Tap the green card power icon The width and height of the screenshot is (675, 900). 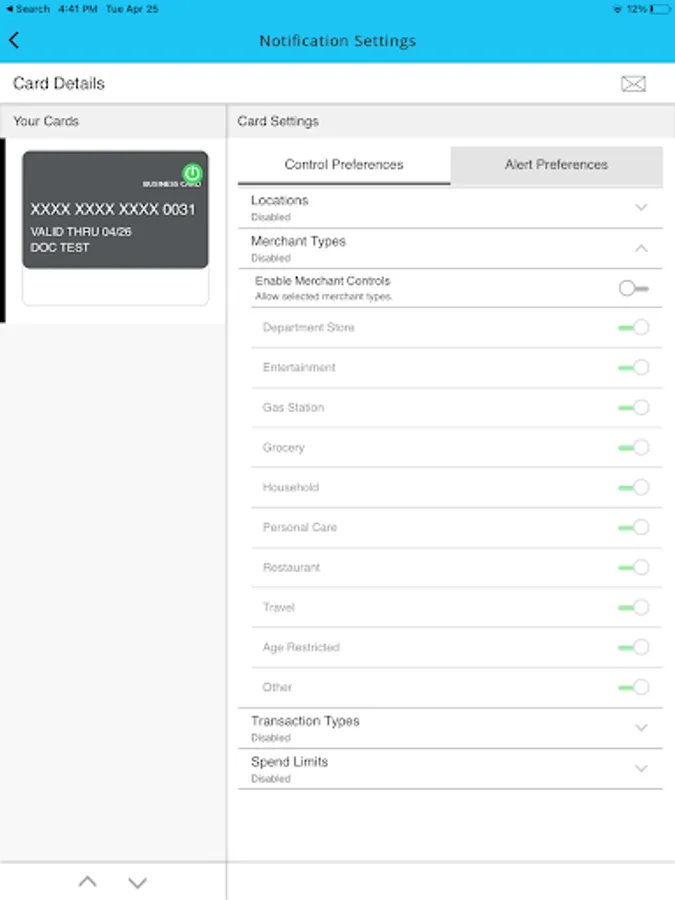192,173
